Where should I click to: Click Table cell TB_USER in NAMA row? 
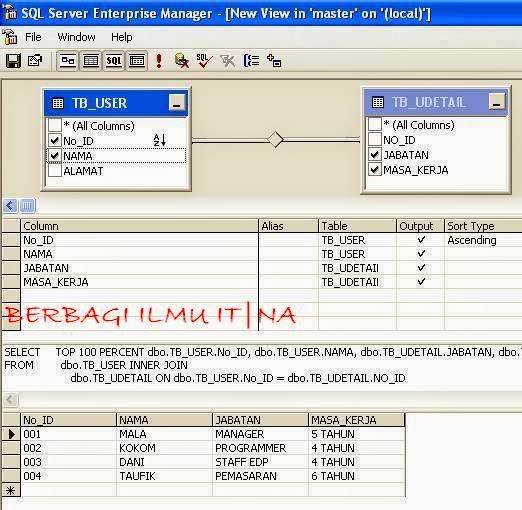[357, 254]
